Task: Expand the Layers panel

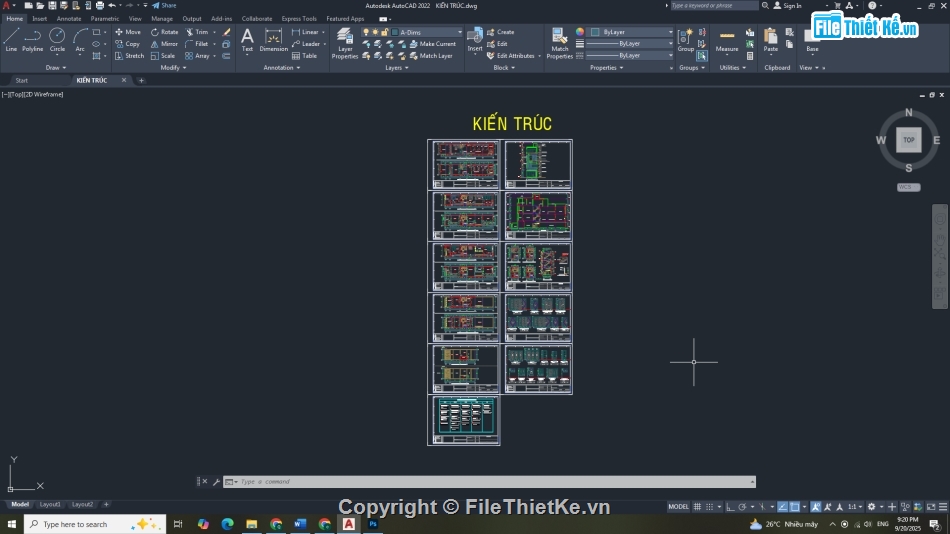Action: (x=397, y=68)
